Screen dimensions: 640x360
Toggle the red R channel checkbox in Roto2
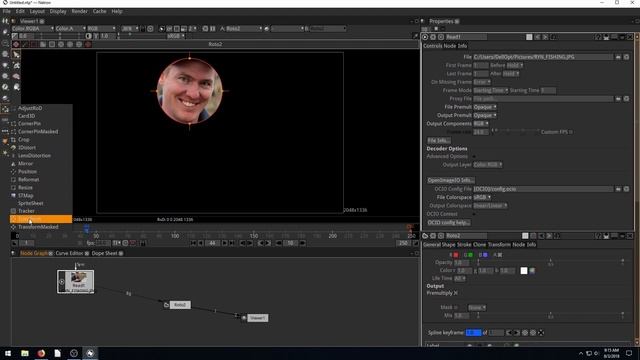pyautogui.click(x=456, y=255)
